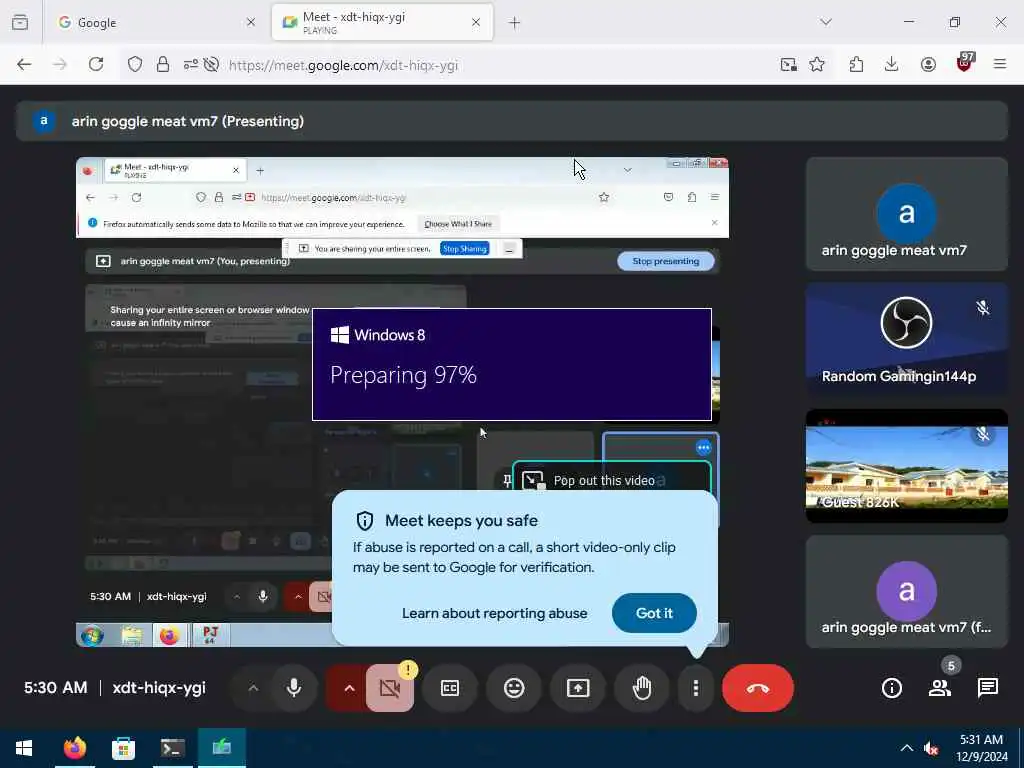Show hidden system tray icons
The image size is (1024, 768).
coord(907,748)
